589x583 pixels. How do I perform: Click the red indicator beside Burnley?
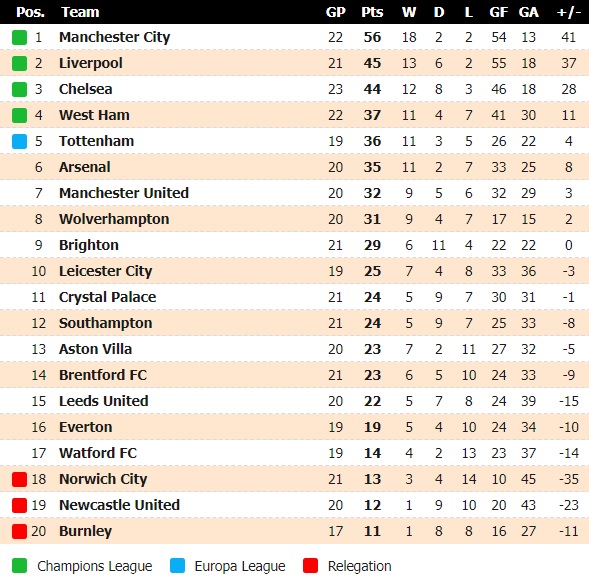[x=19, y=531]
